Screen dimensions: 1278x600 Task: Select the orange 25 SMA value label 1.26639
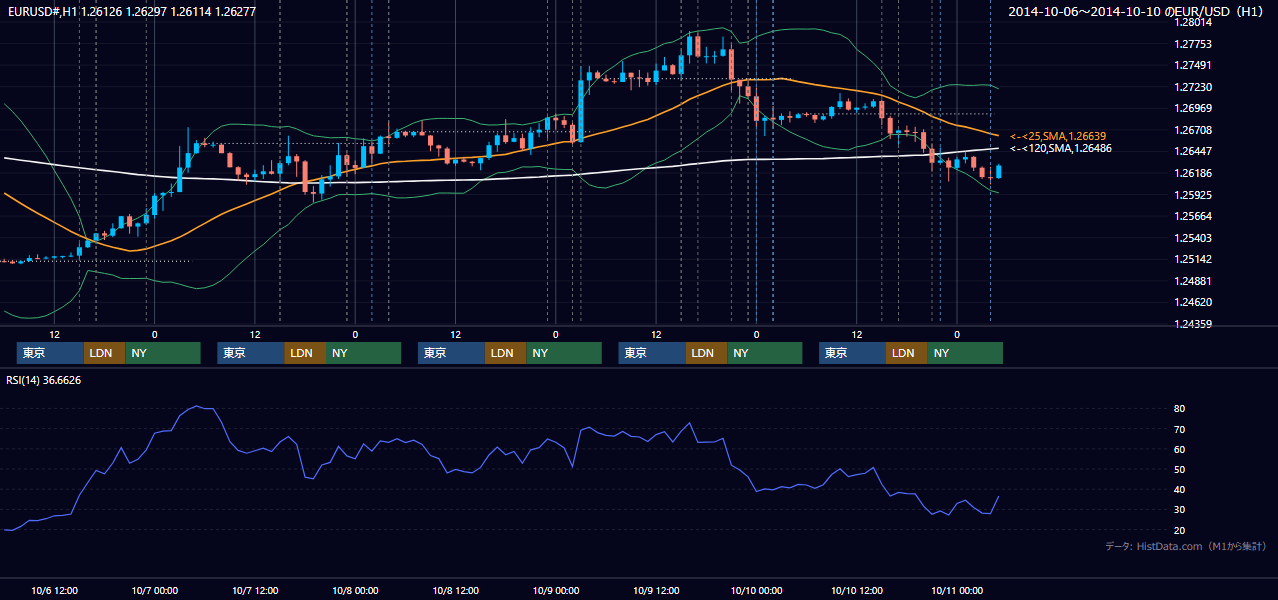1058,136
